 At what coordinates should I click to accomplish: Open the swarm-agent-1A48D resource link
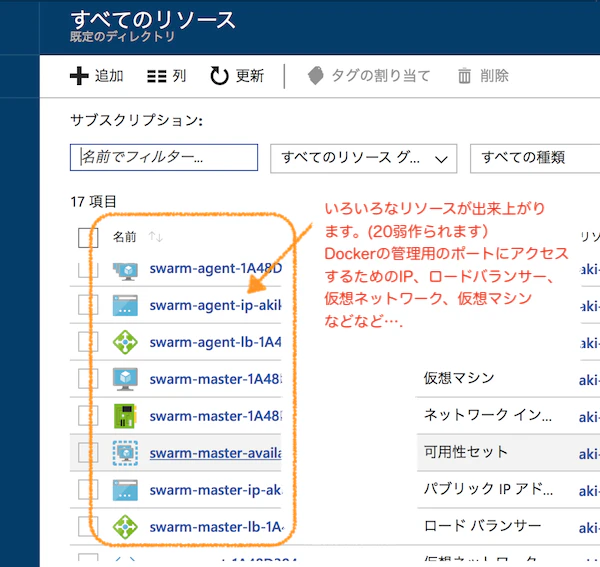coord(215,269)
